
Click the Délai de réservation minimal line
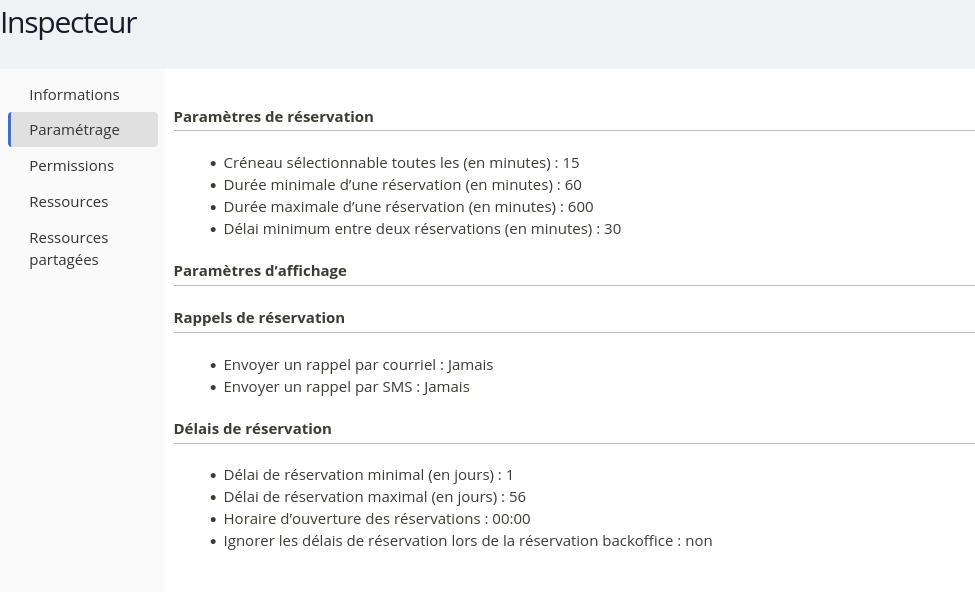click(x=368, y=474)
